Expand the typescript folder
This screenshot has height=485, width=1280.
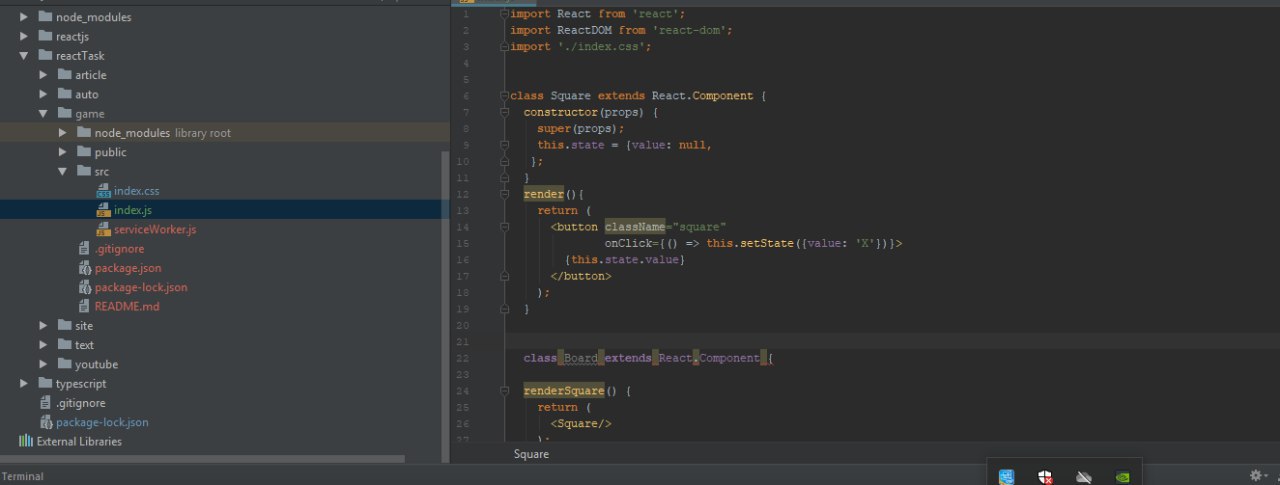[24, 383]
